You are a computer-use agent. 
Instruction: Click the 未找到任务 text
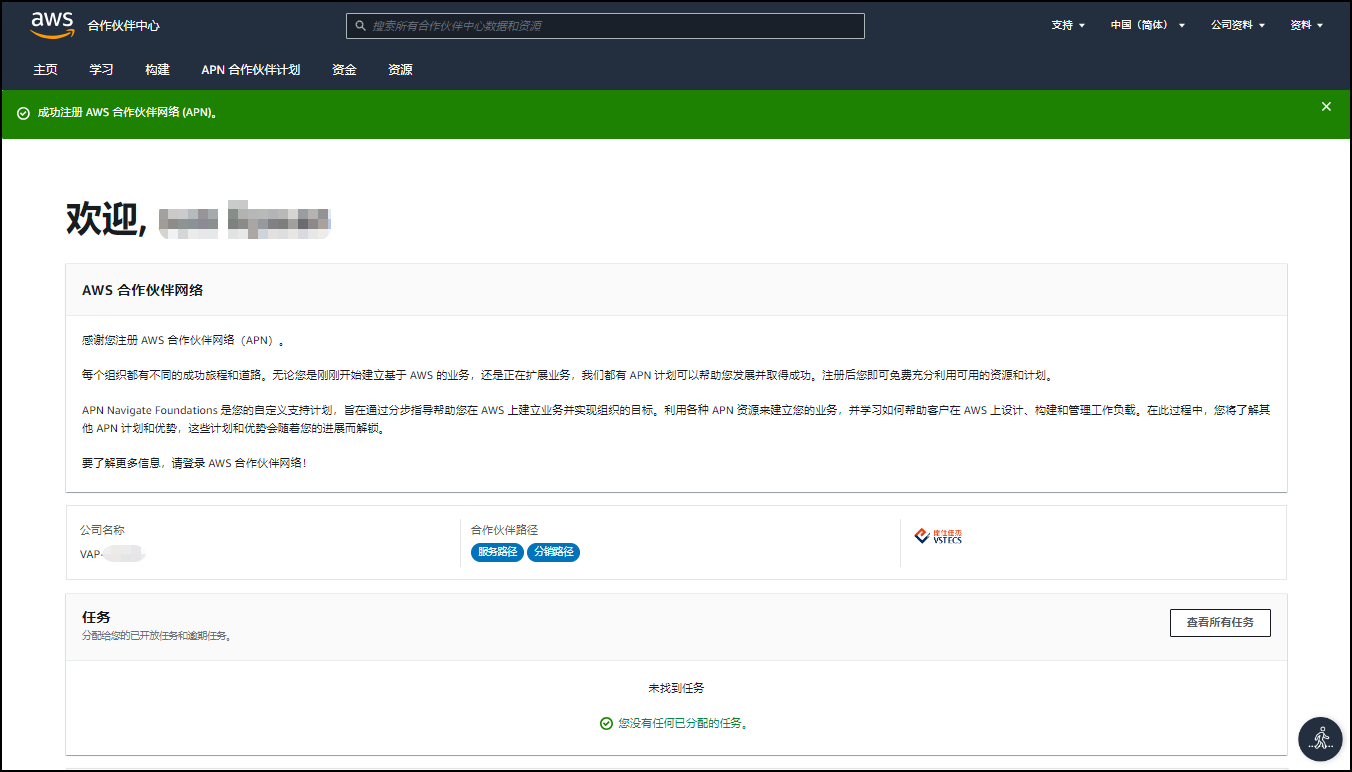pyautogui.click(x=676, y=688)
